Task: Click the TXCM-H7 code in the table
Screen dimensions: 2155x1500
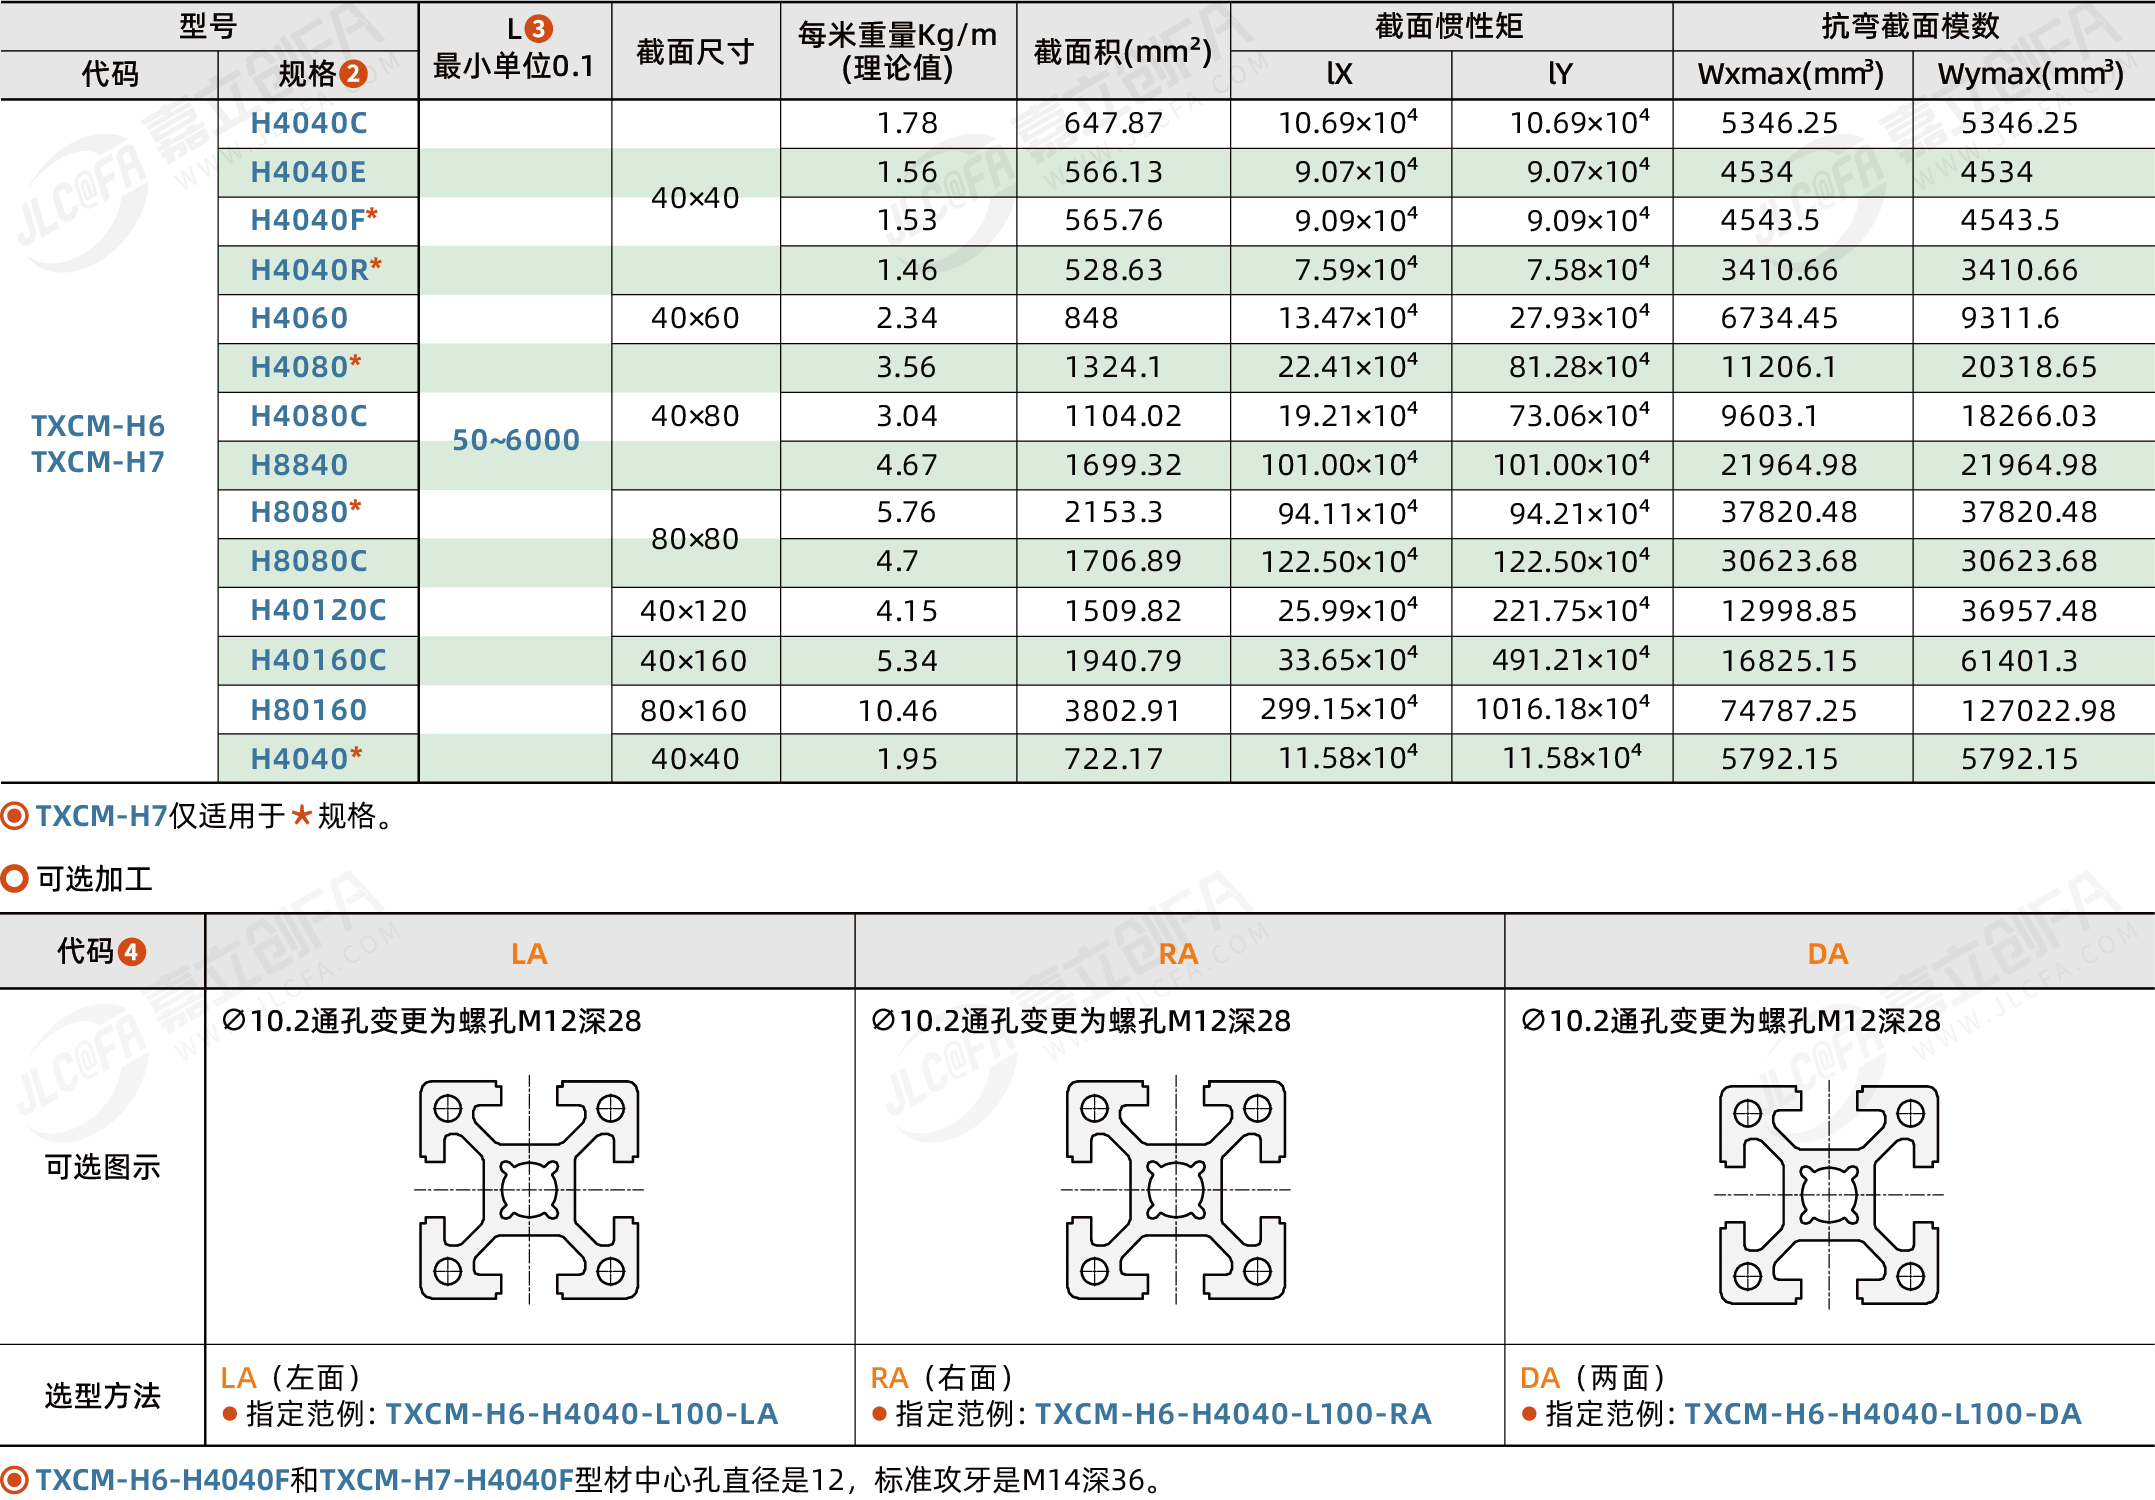Action: 98,462
